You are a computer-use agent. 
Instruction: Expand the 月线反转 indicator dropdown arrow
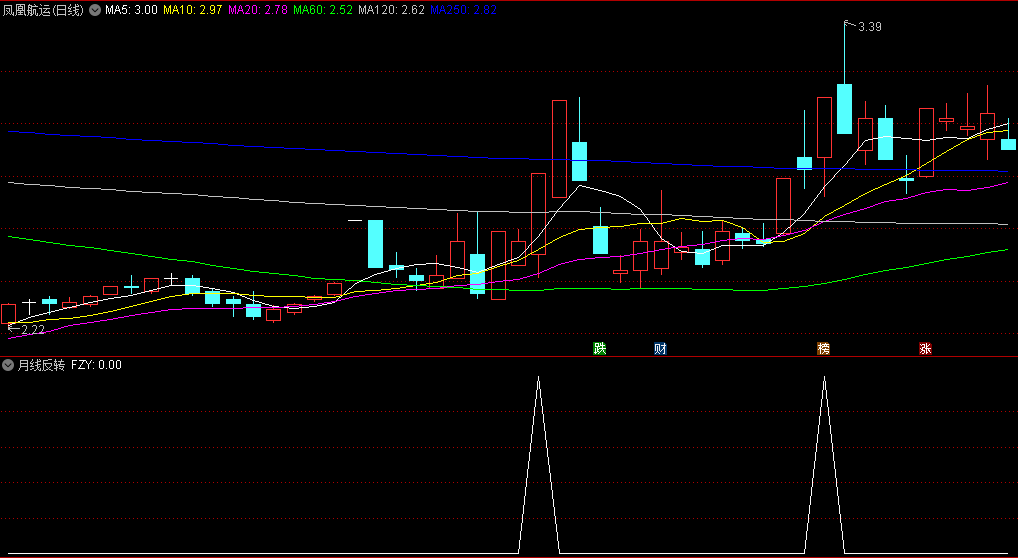[x=8, y=365]
